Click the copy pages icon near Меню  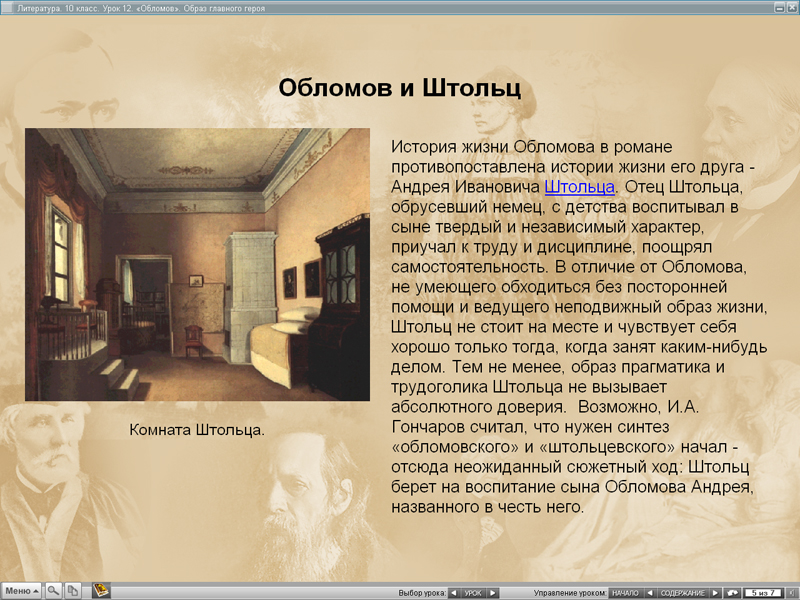[x=75, y=590]
